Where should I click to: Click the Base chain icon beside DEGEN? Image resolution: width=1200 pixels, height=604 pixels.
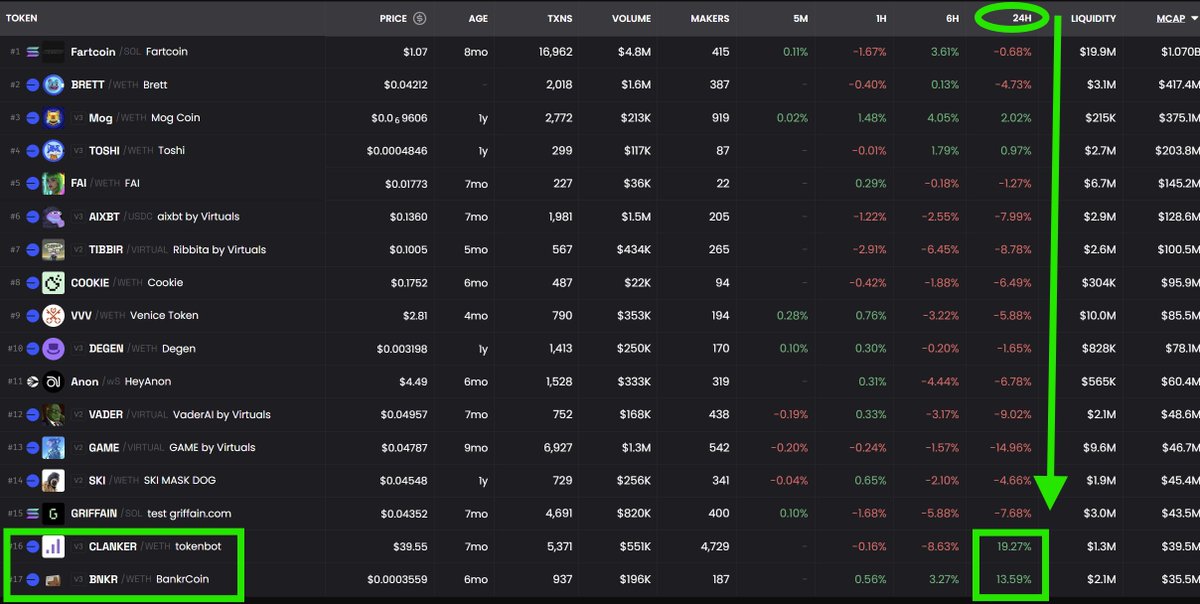tap(32, 349)
